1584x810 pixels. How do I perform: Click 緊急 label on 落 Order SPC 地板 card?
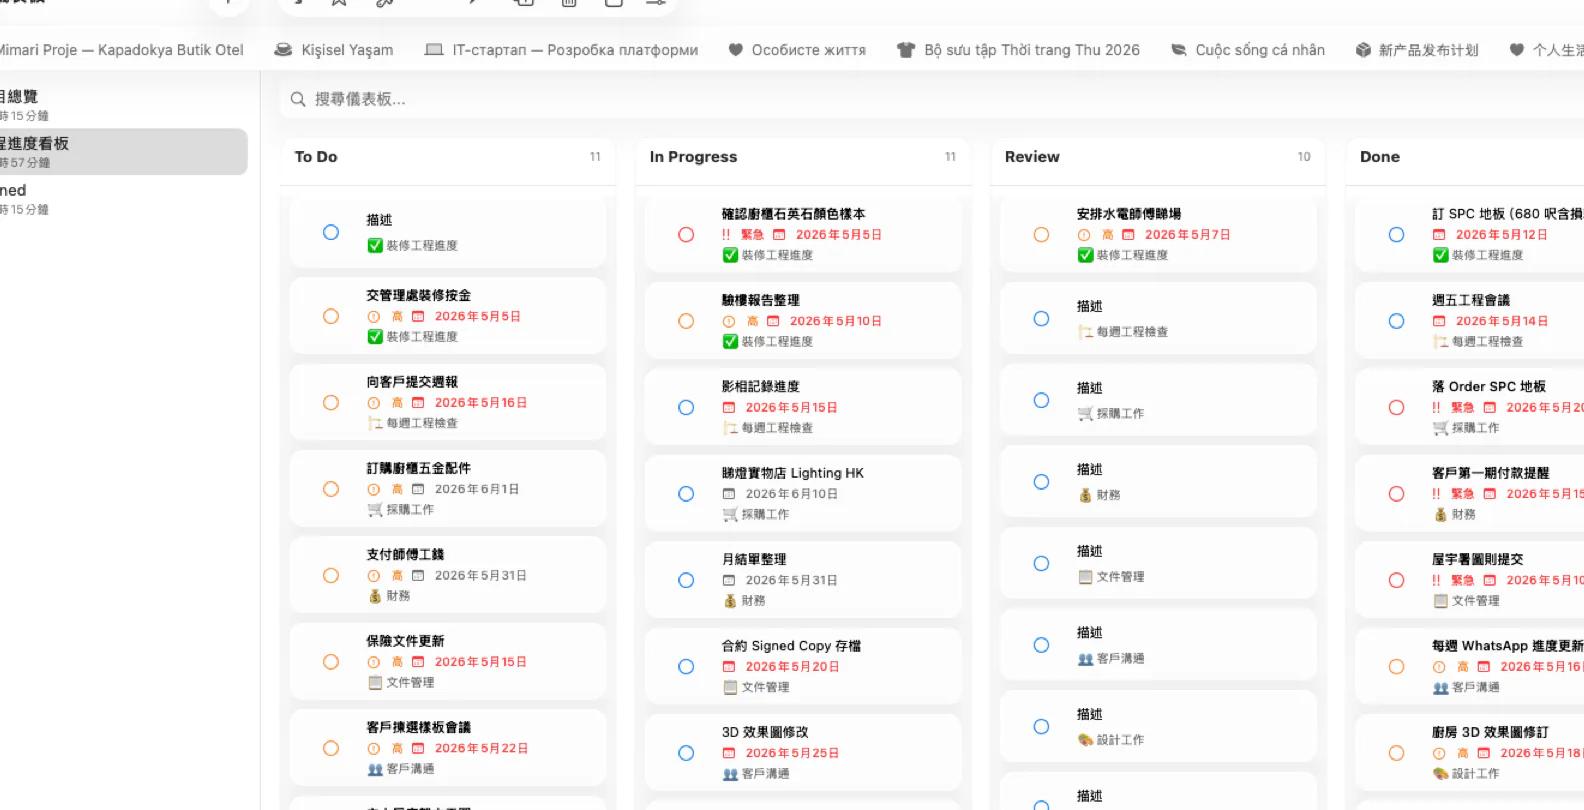[x=1463, y=408]
